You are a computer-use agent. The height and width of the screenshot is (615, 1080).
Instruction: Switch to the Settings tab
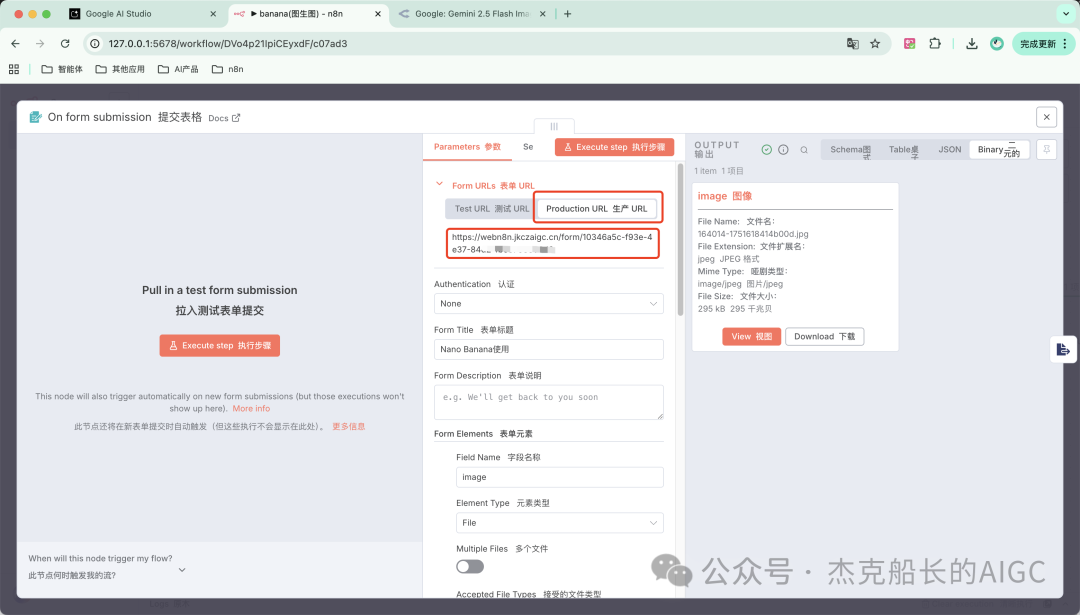(528, 147)
